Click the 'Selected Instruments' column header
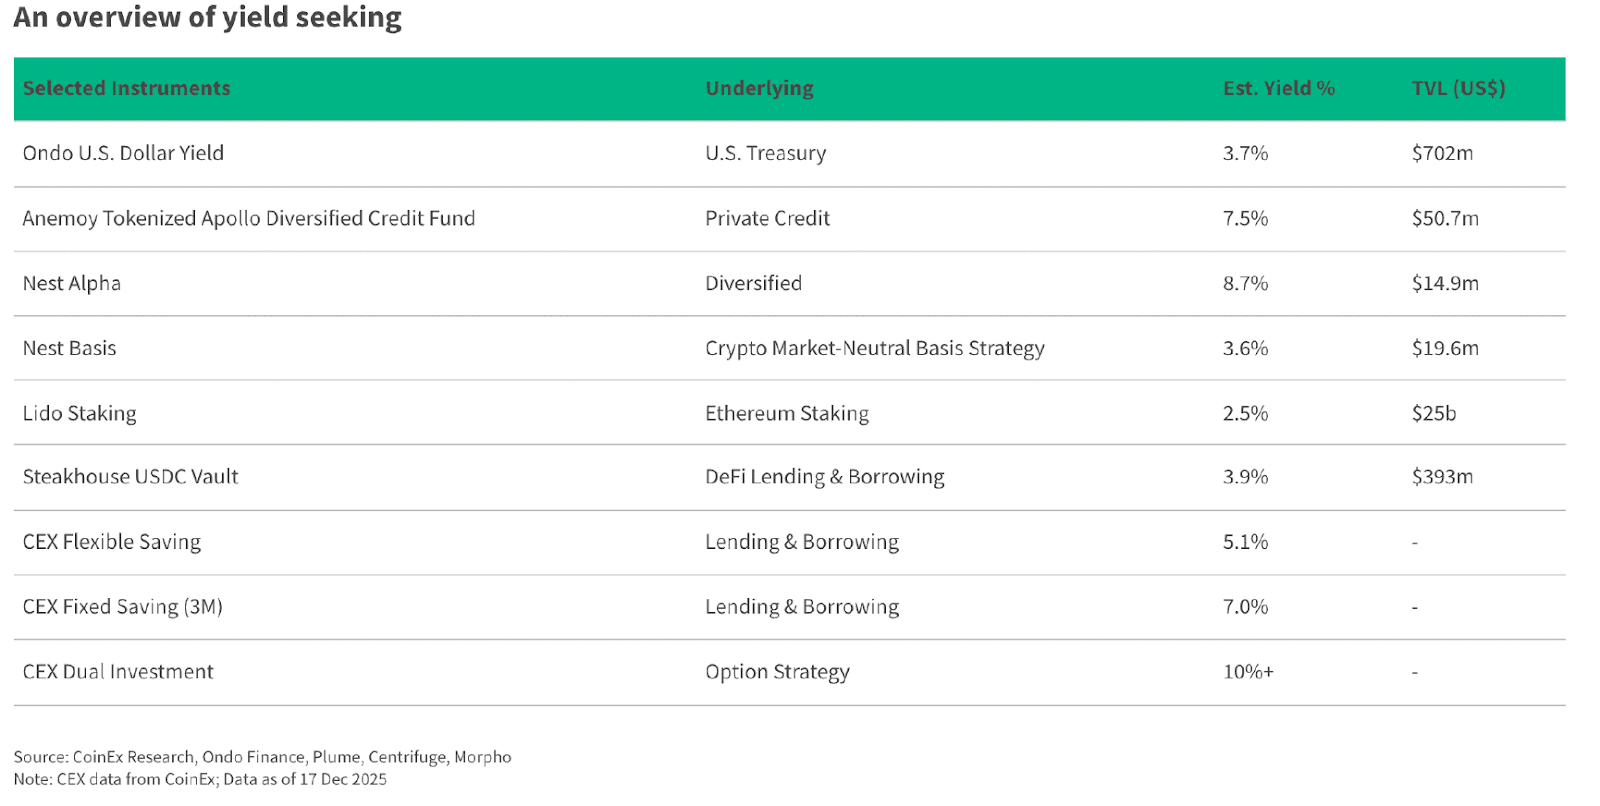 click(126, 88)
